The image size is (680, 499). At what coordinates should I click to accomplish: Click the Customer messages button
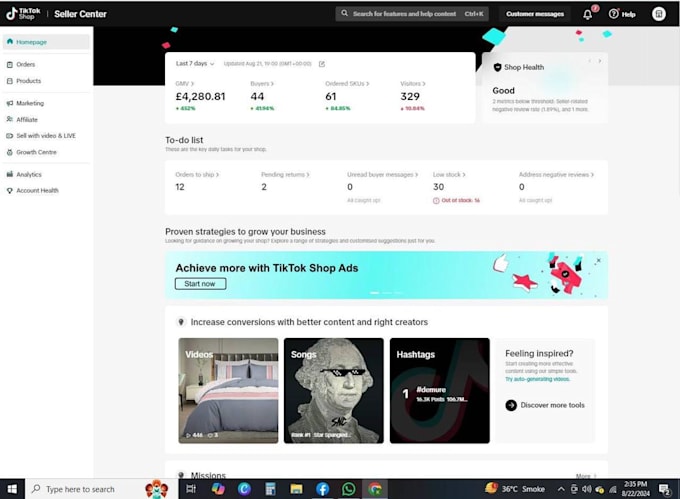point(535,14)
